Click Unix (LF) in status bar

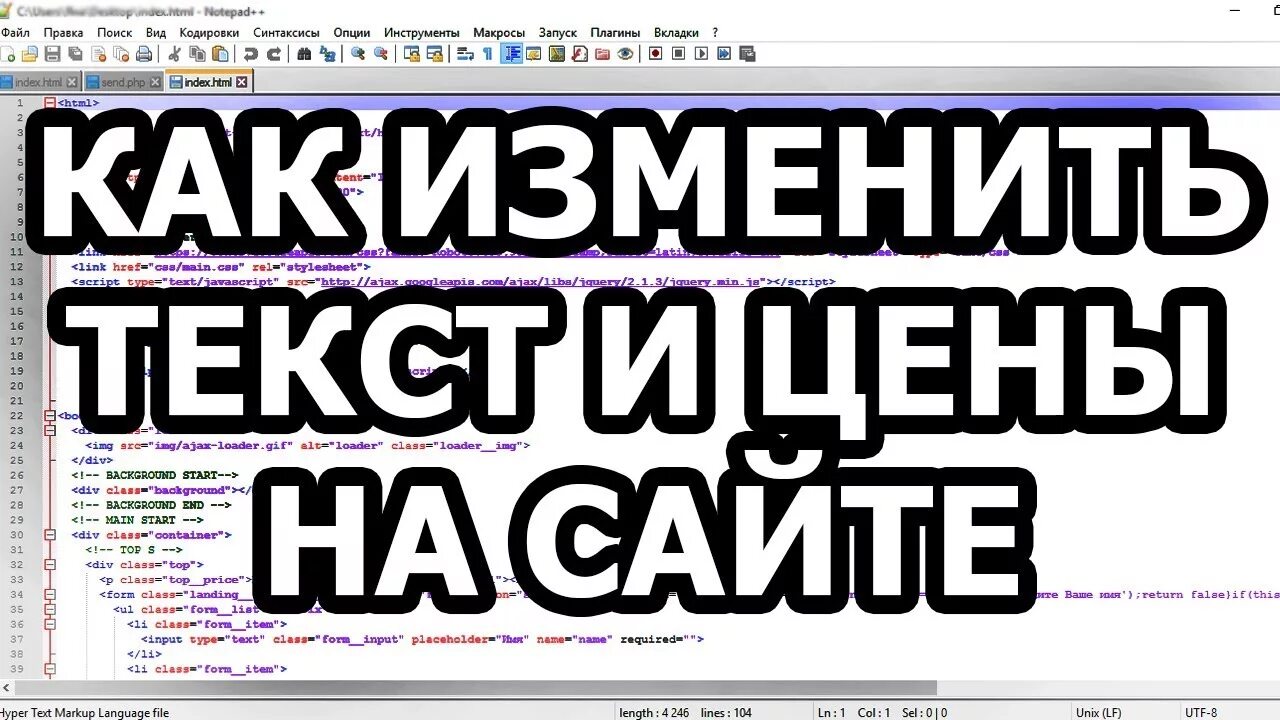click(x=1100, y=712)
